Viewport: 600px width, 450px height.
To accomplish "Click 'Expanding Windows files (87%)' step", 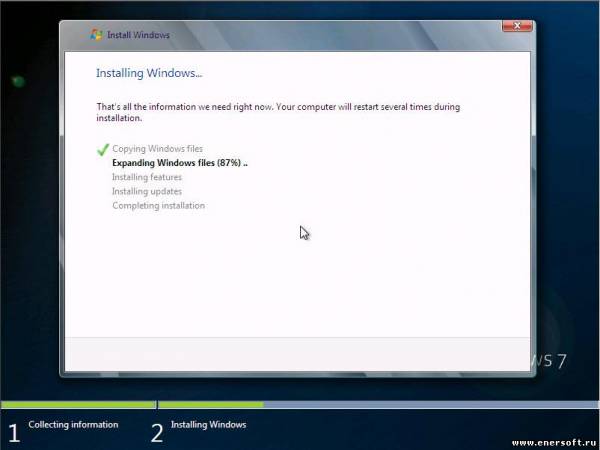I will (x=180, y=163).
